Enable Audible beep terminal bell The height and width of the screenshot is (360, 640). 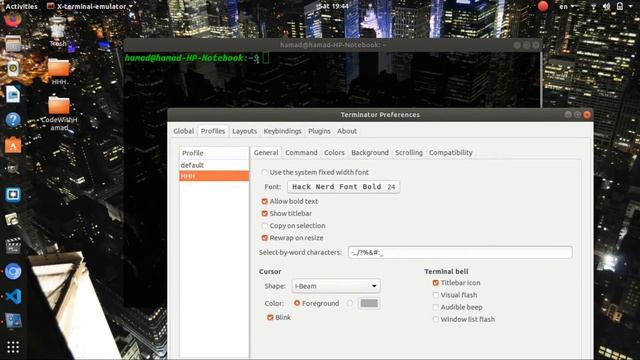point(436,307)
